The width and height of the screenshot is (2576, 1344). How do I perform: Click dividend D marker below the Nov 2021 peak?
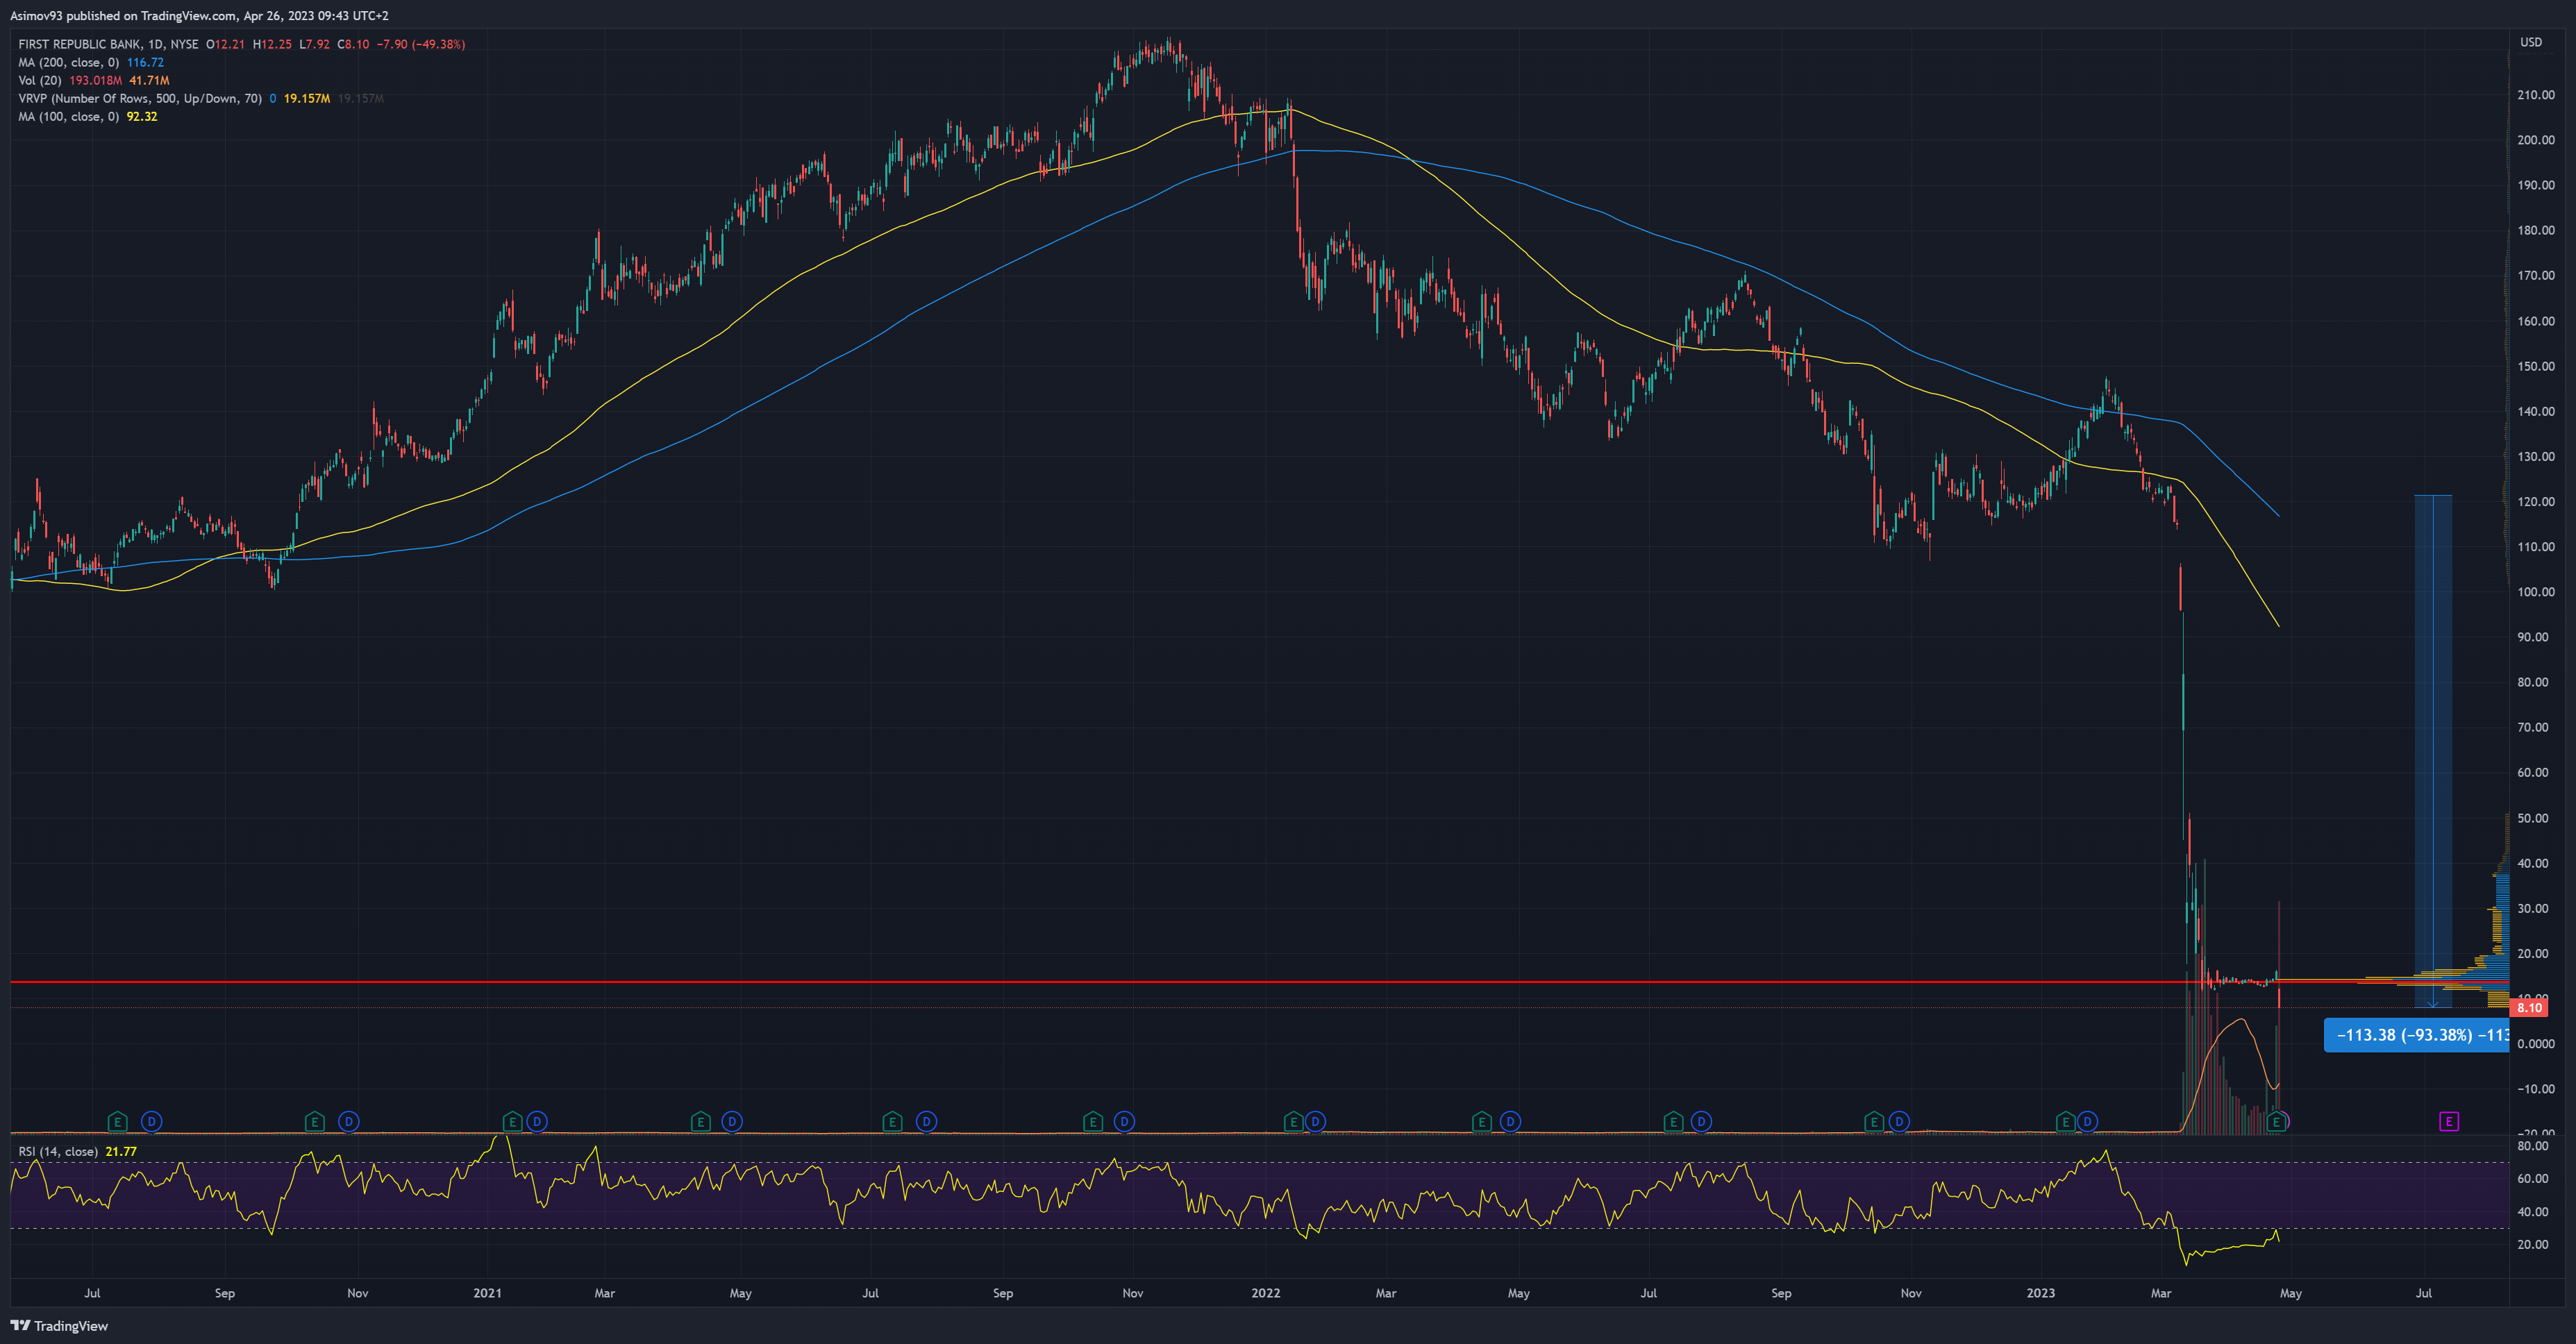[x=1124, y=1121]
